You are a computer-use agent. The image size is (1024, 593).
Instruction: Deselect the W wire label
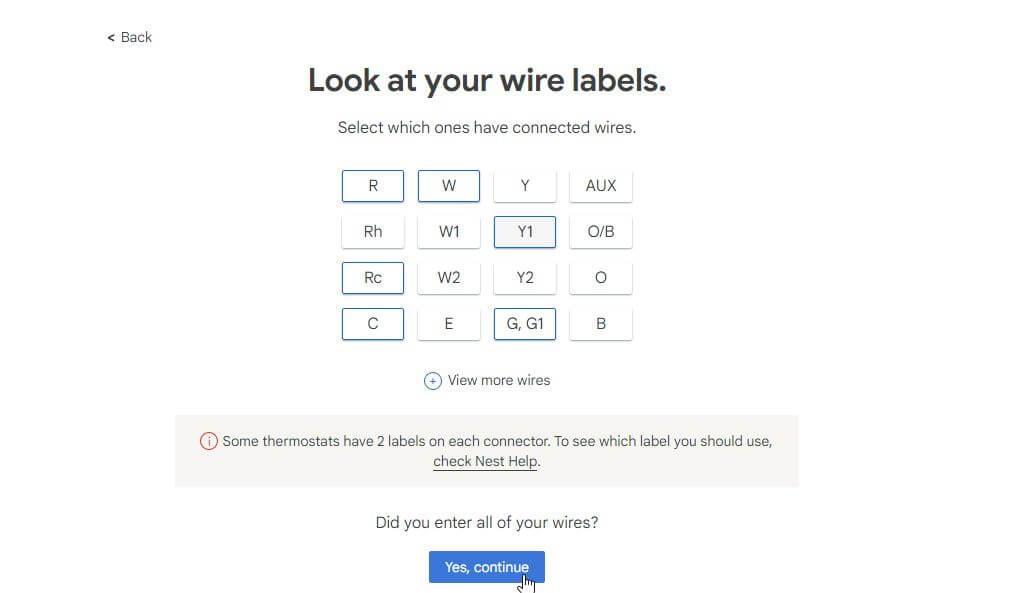point(449,186)
